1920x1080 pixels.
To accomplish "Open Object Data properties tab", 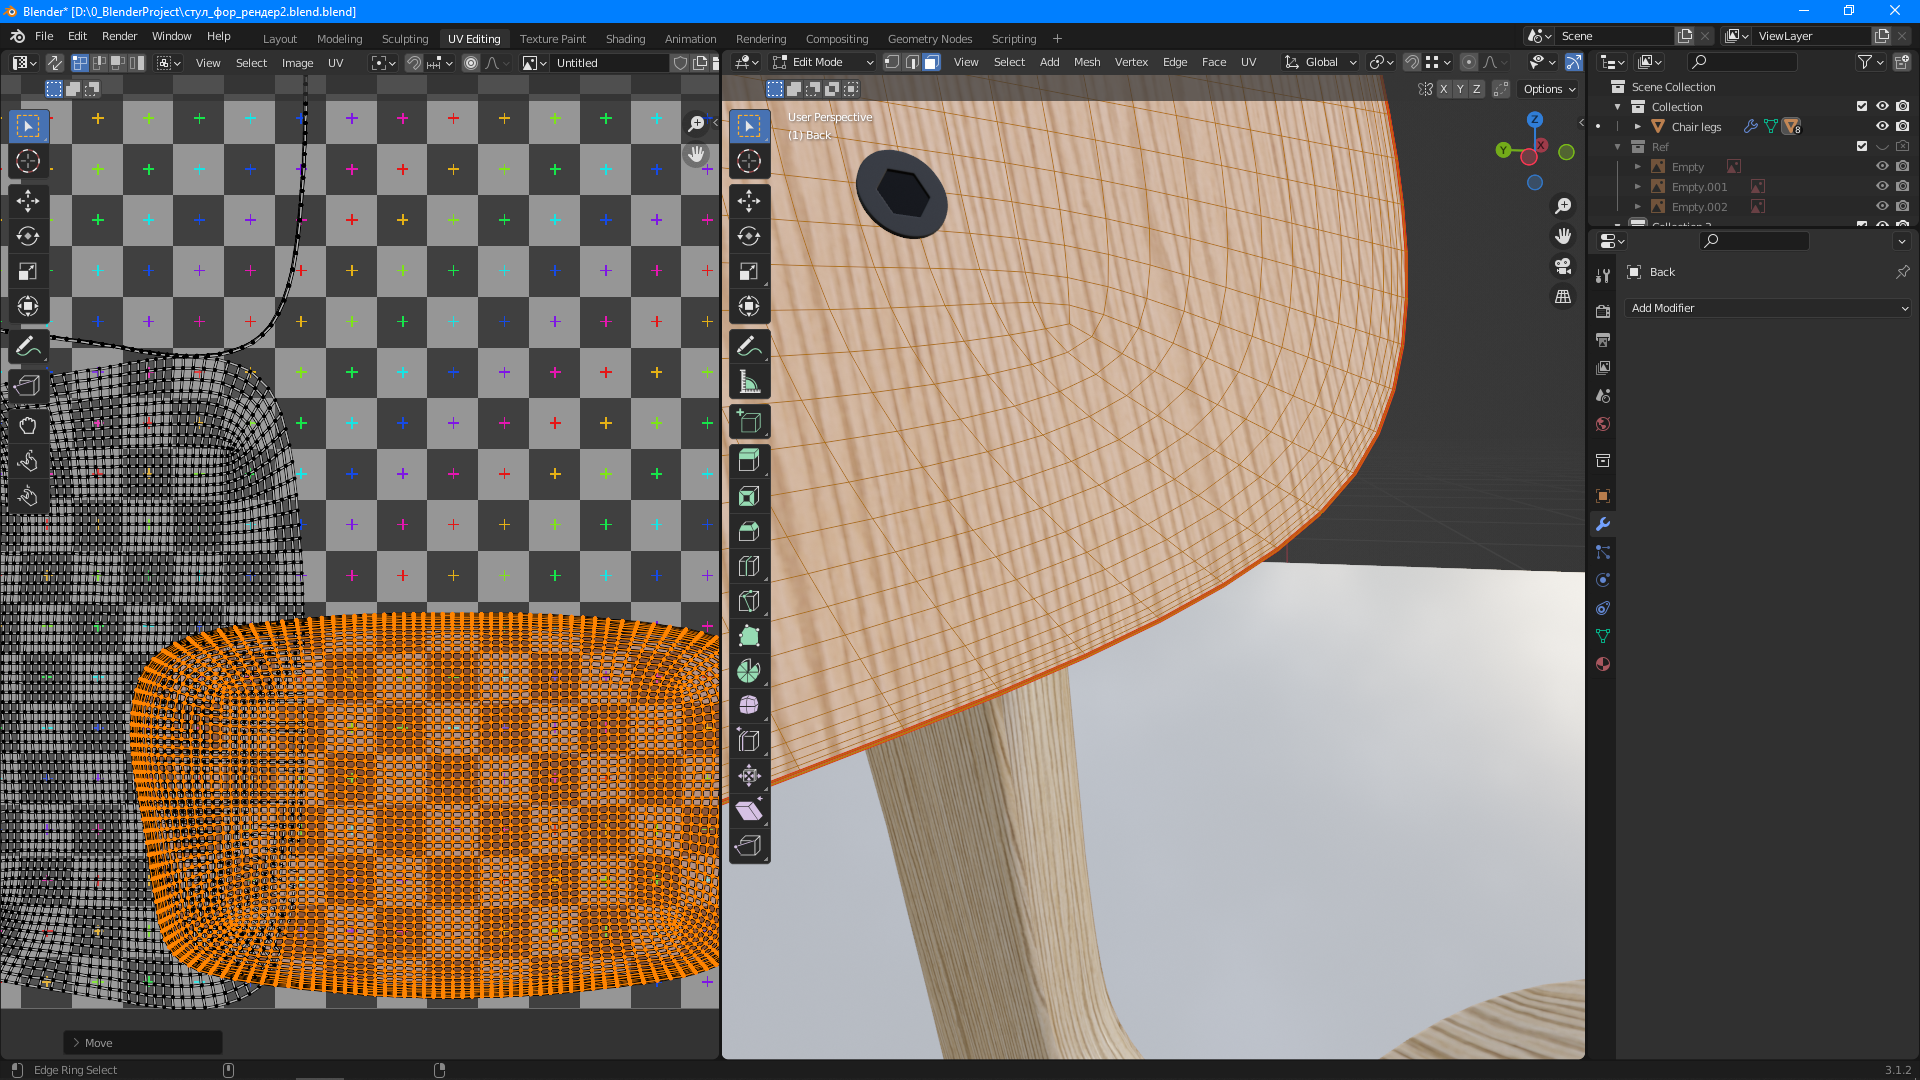I will (1603, 636).
